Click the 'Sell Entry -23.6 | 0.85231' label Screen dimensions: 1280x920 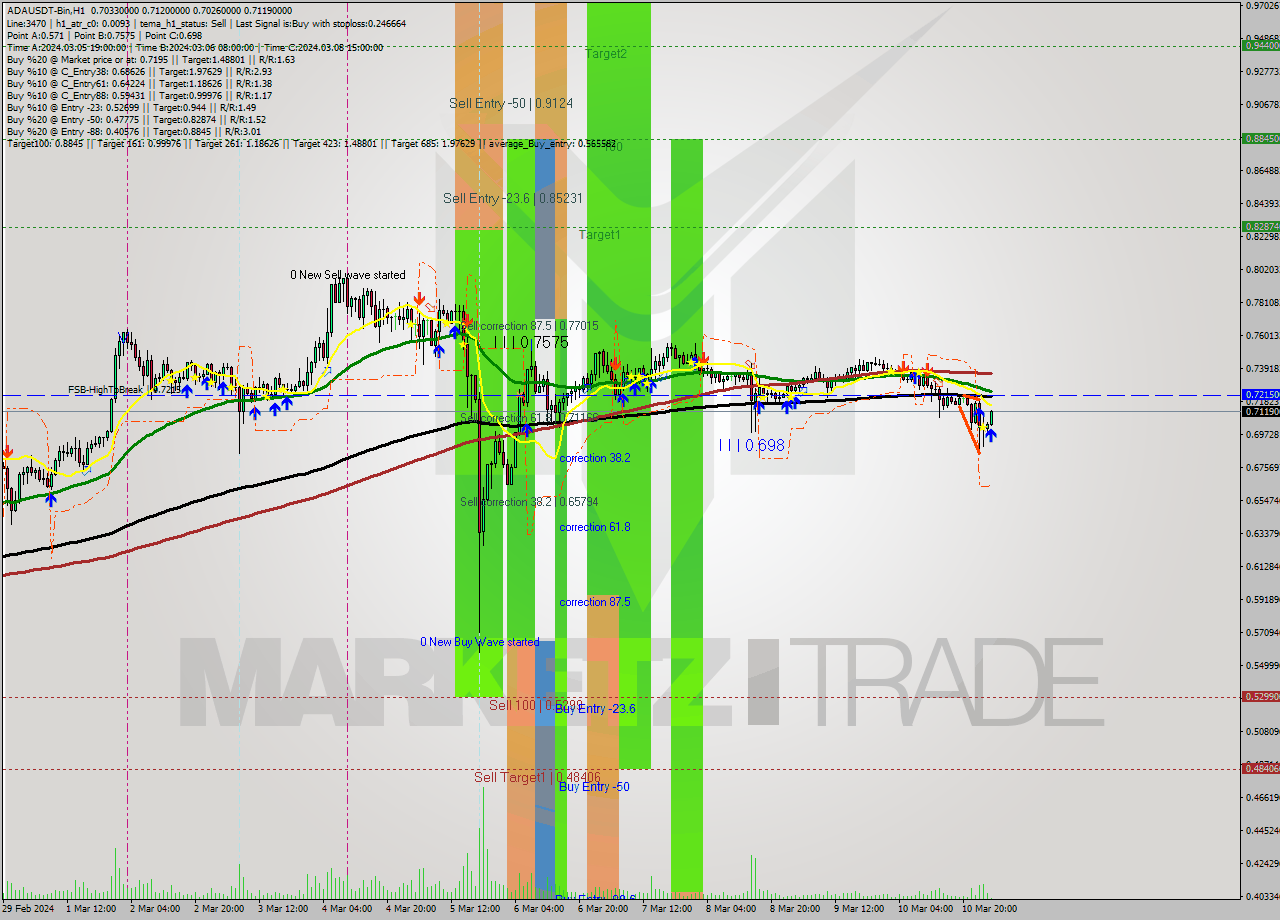(x=513, y=198)
